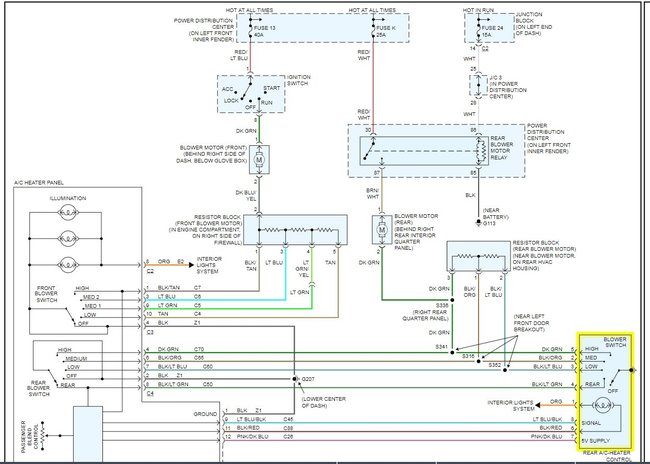Click the passenger blend control resistor symbol
650x464 pixels.
[x=42, y=435]
